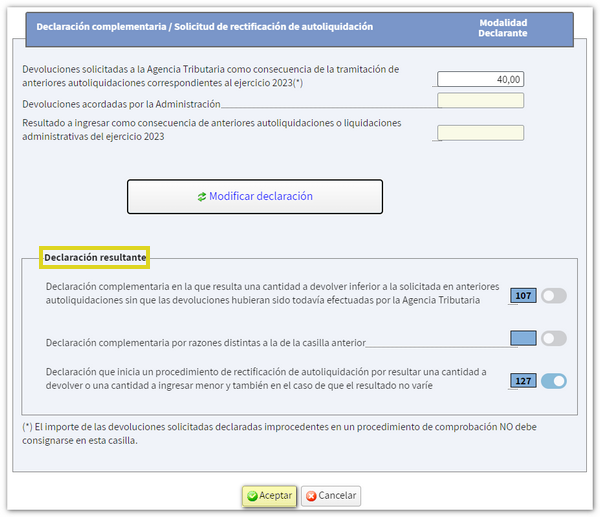This screenshot has width=600, height=517.
Task: Click the Modalidad Declarante header label
Action: point(504,28)
